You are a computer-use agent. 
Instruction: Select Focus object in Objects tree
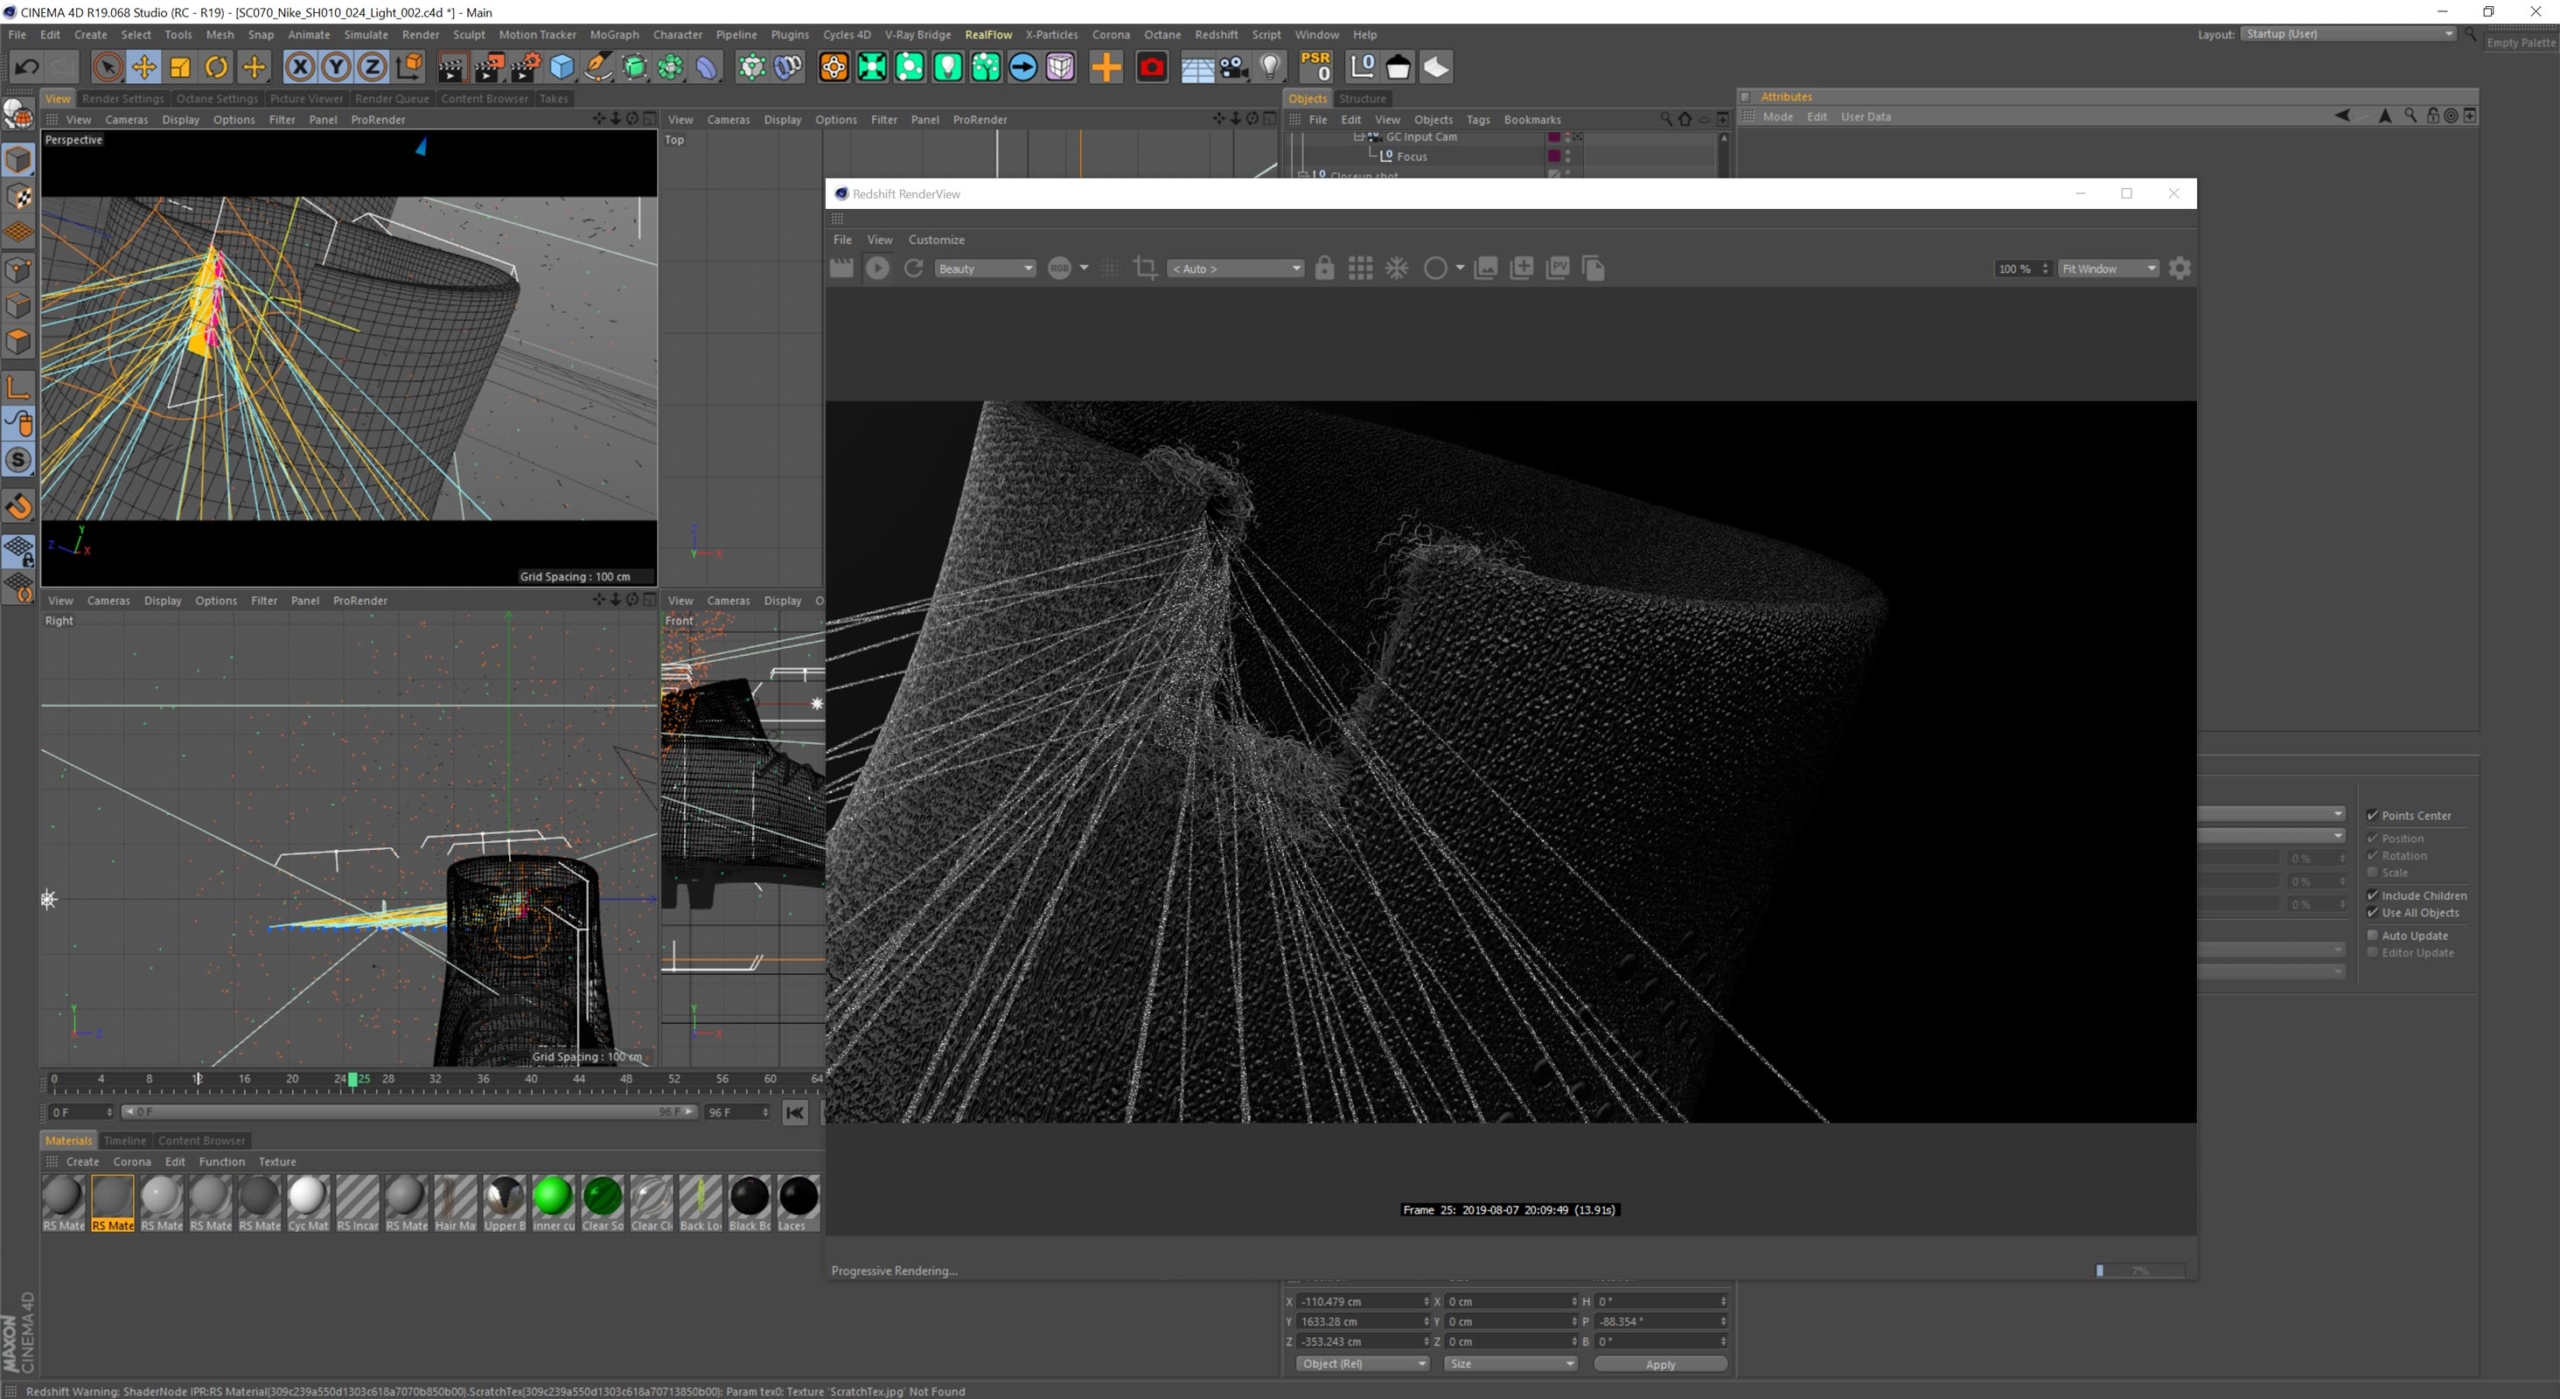1411,157
